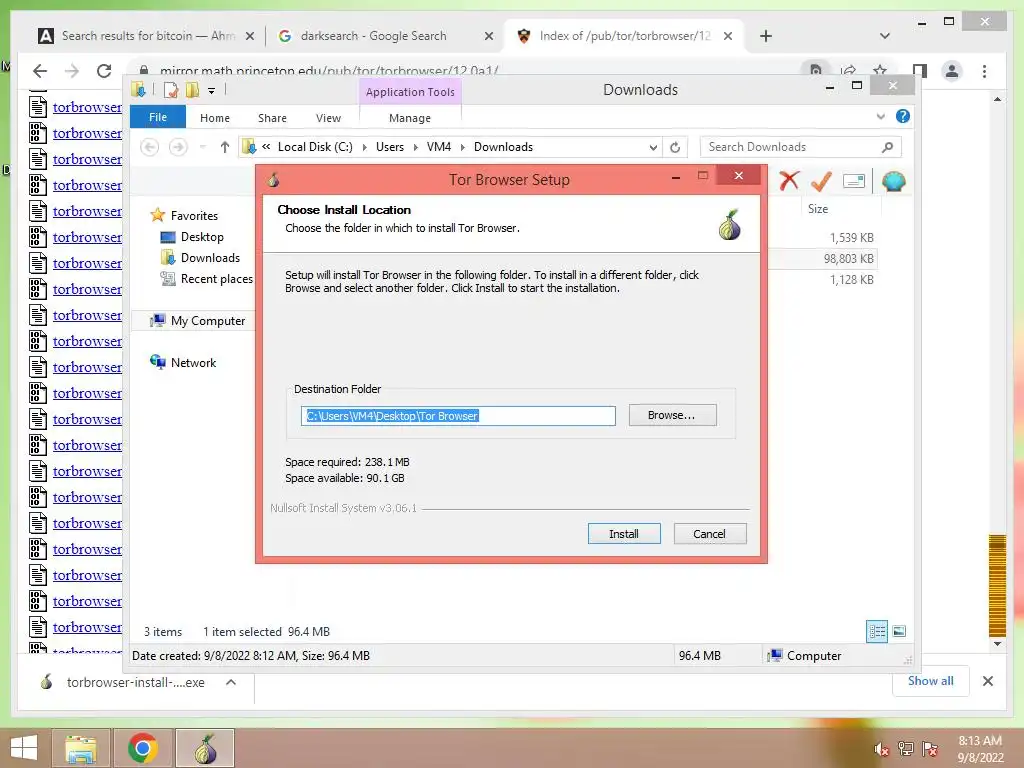Open download item options chevron
Screen dimensions: 1024x768
click(231, 682)
